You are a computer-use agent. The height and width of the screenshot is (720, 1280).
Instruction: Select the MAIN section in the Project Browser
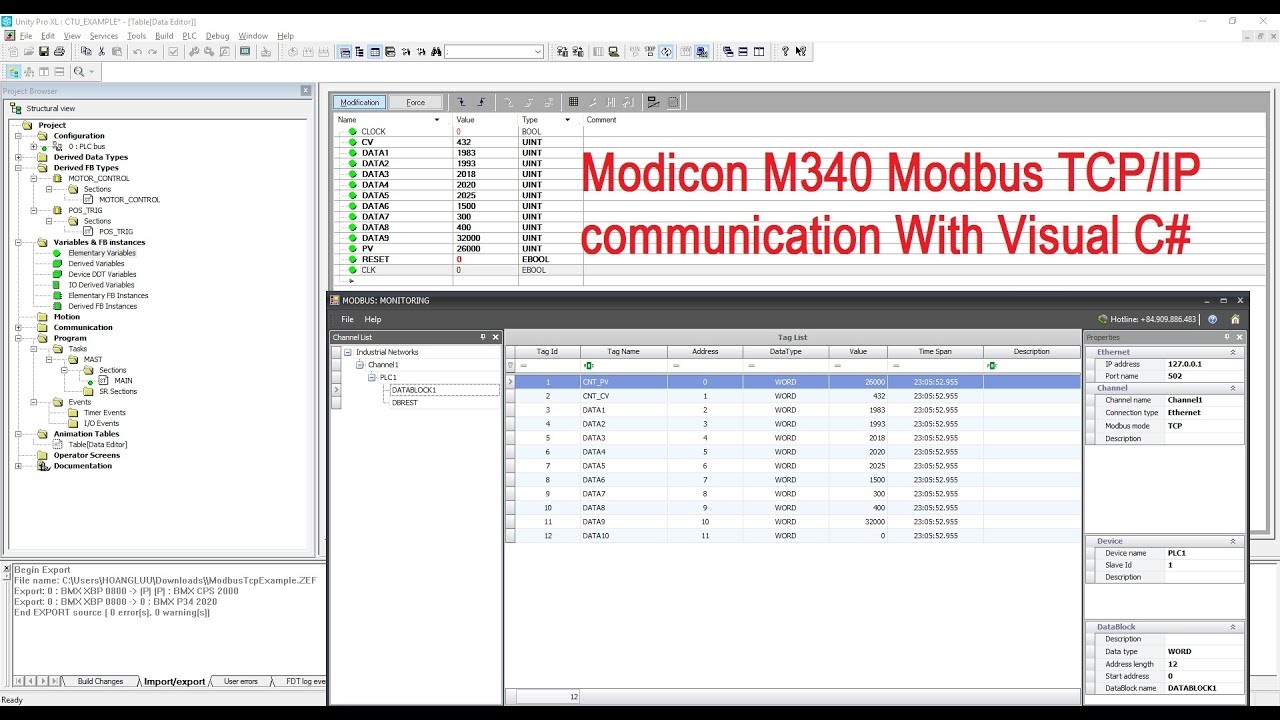click(x=123, y=380)
